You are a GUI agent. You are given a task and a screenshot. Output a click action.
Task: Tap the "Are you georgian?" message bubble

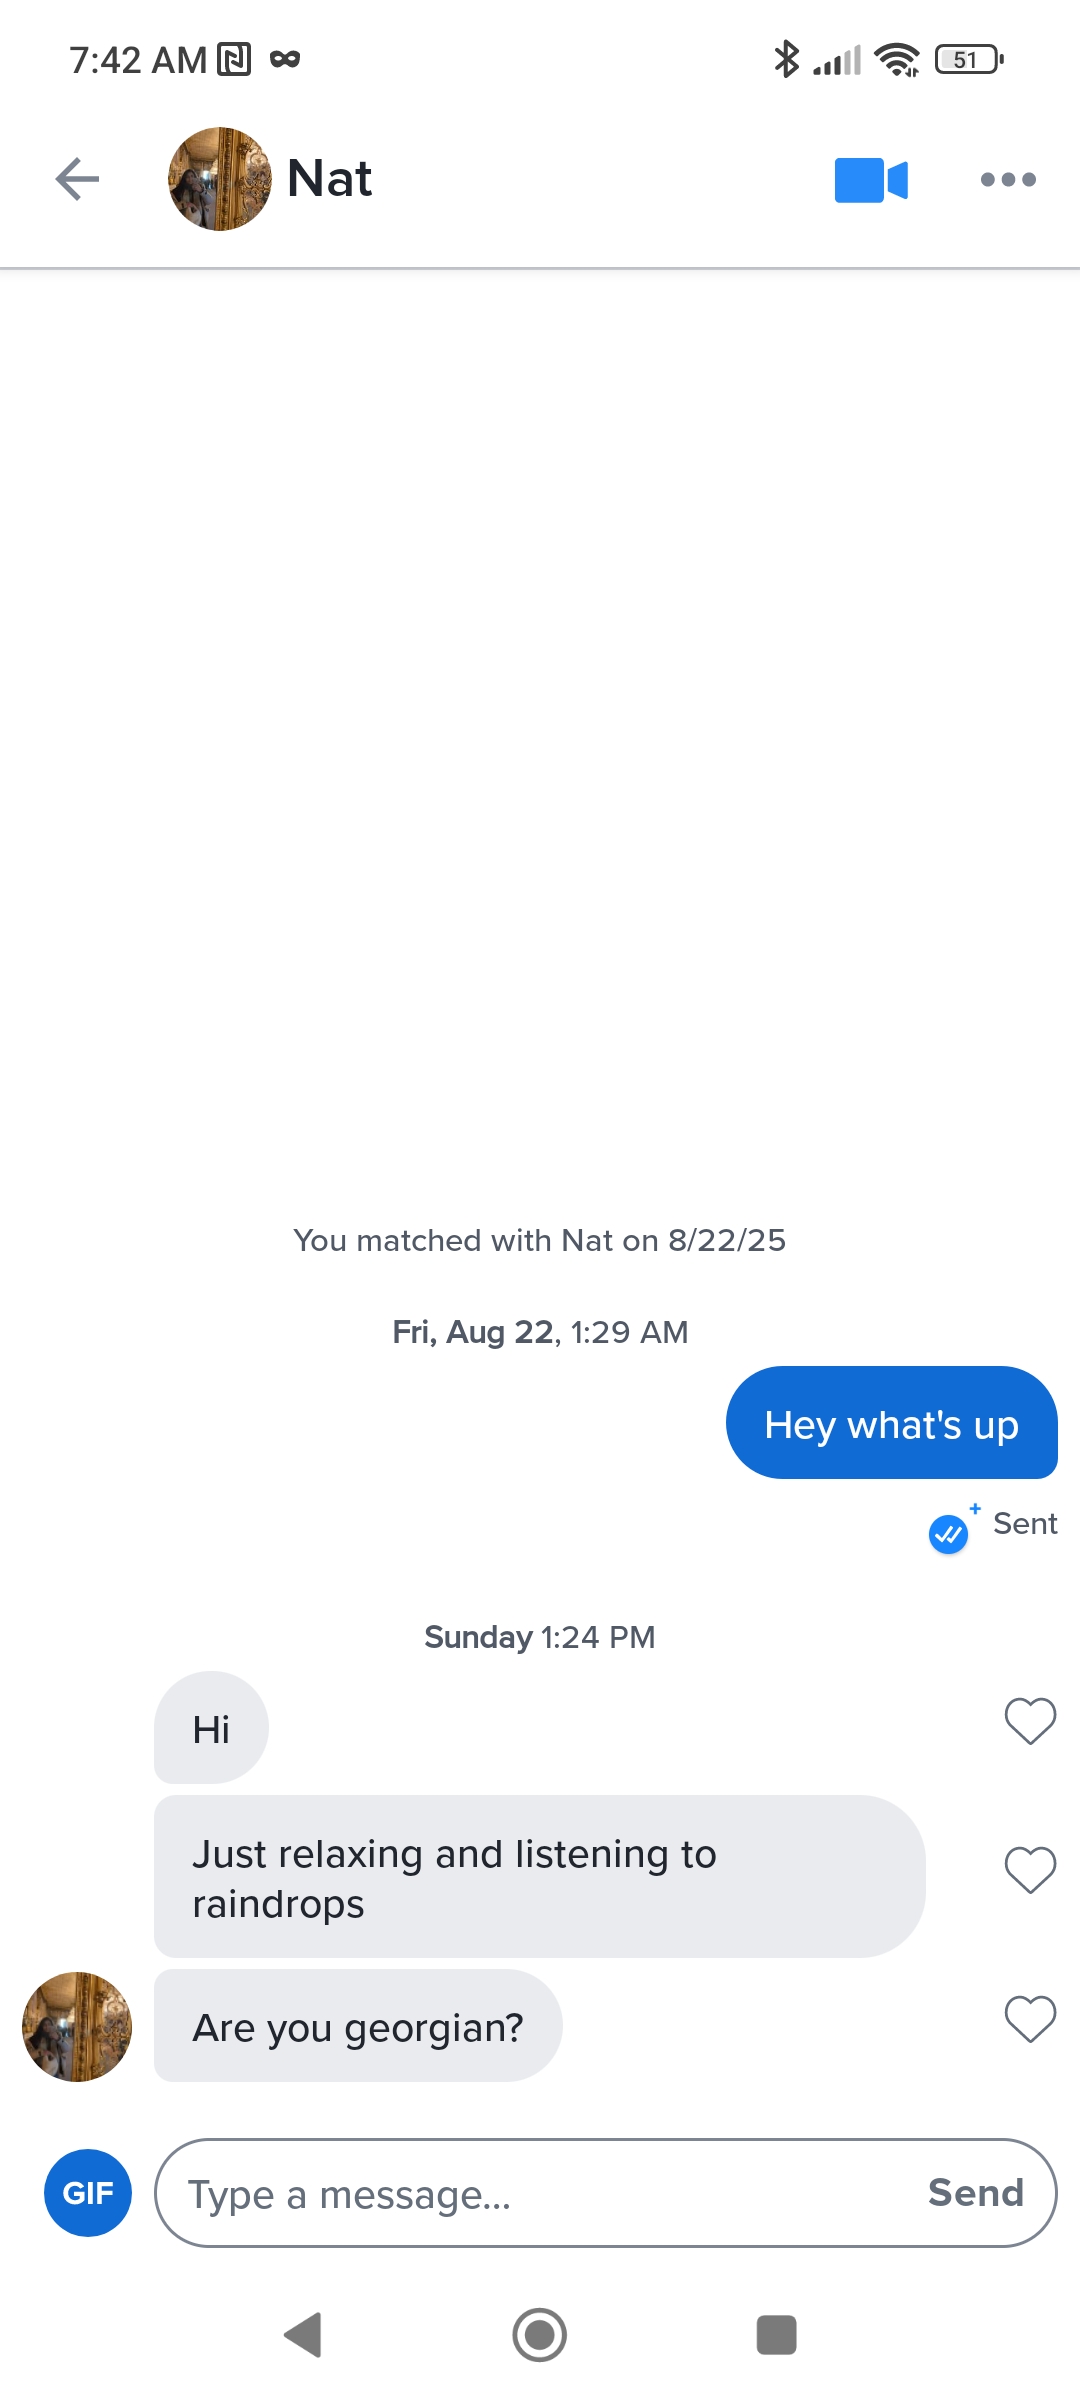coord(358,2026)
